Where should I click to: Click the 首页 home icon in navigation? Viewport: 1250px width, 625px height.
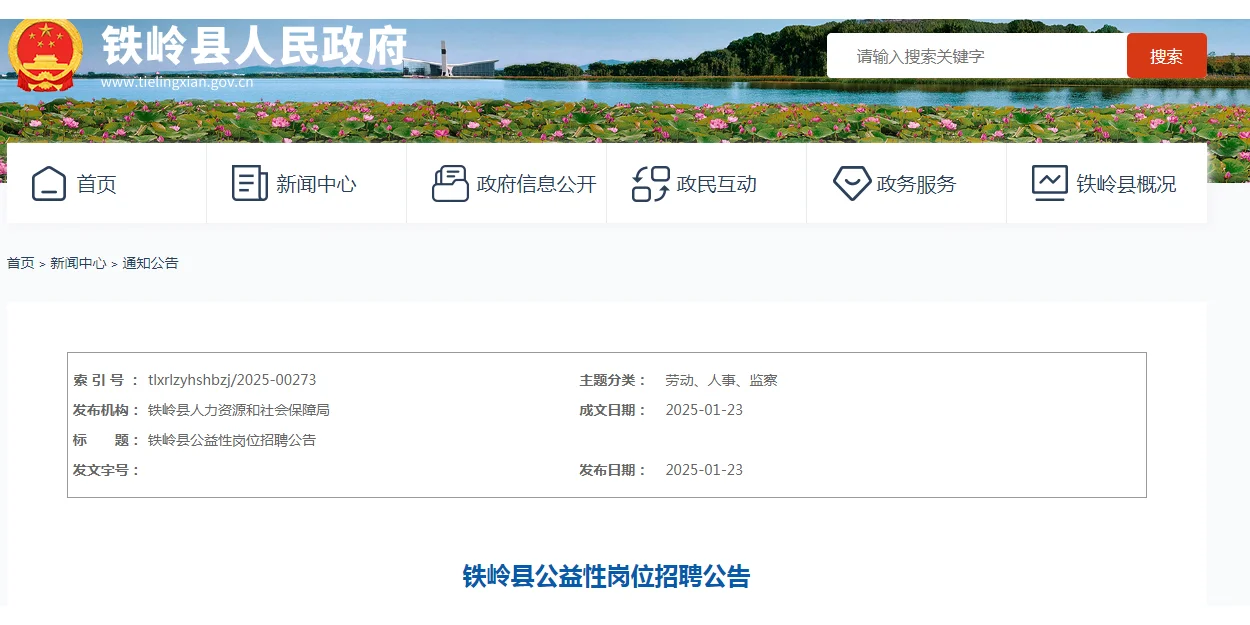pos(48,183)
